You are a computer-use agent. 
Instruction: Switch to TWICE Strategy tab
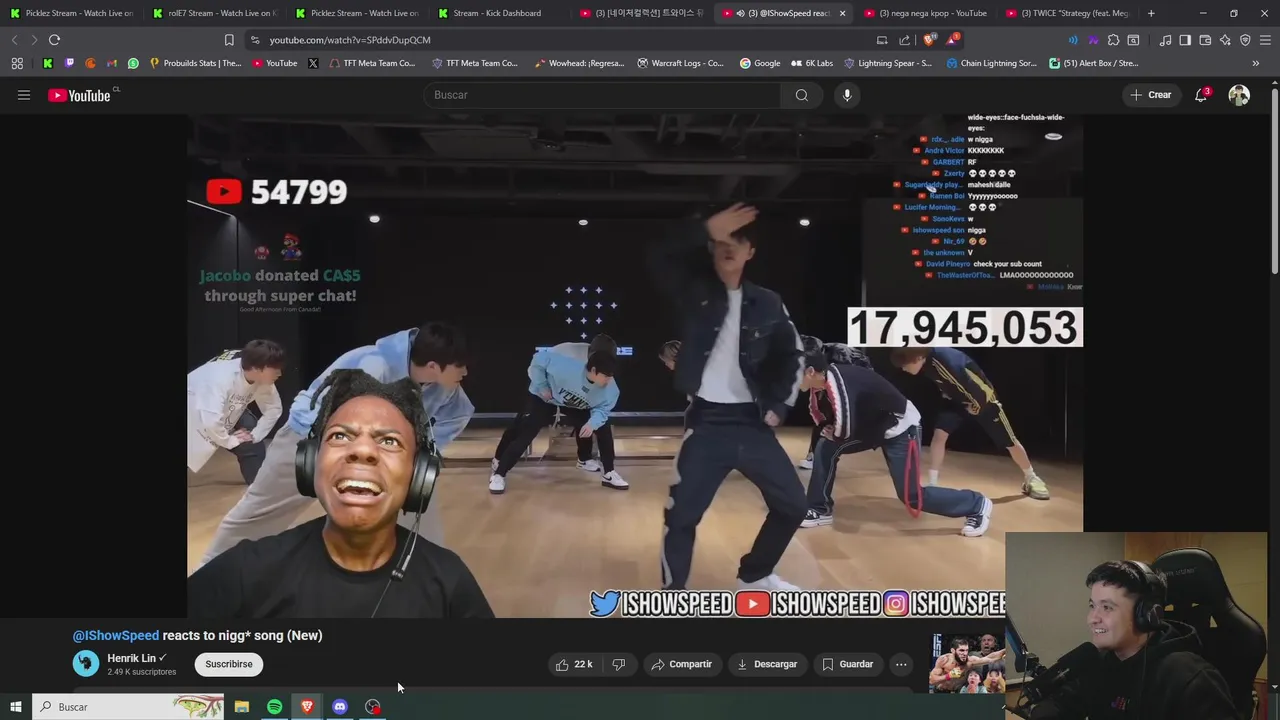click(x=1067, y=13)
